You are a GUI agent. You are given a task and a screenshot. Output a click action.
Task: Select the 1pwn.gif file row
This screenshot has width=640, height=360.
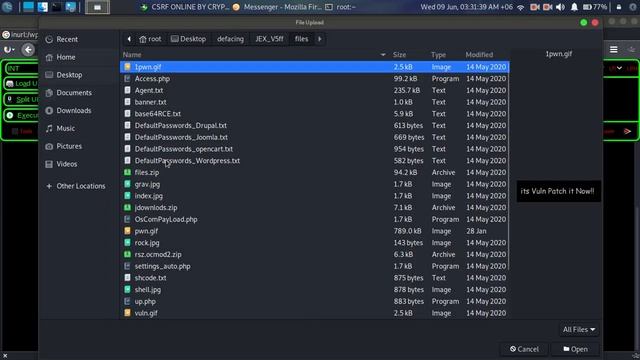[314, 67]
